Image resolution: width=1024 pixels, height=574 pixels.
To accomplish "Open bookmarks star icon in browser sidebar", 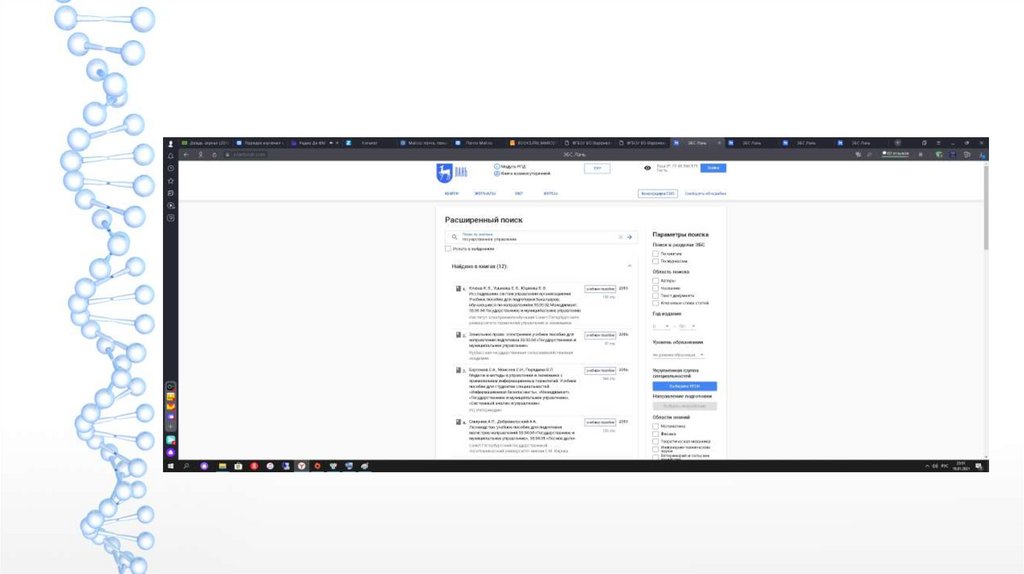I will [171, 181].
